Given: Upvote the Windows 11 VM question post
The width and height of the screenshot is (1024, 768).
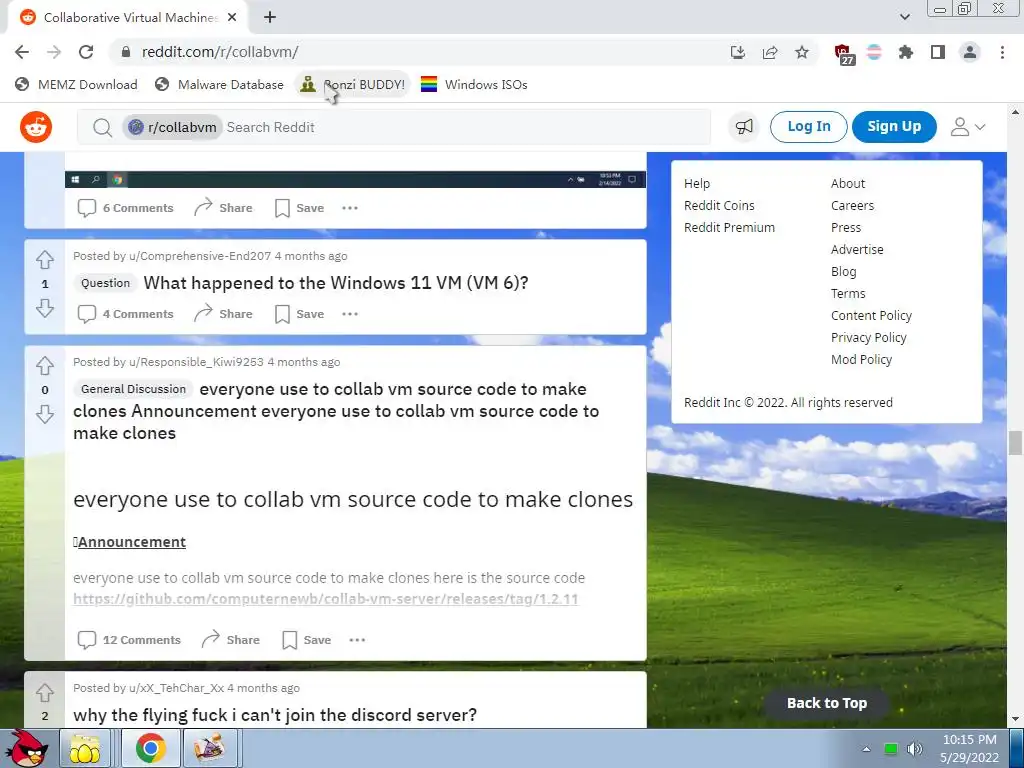Looking at the screenshot, I should 44,260.
